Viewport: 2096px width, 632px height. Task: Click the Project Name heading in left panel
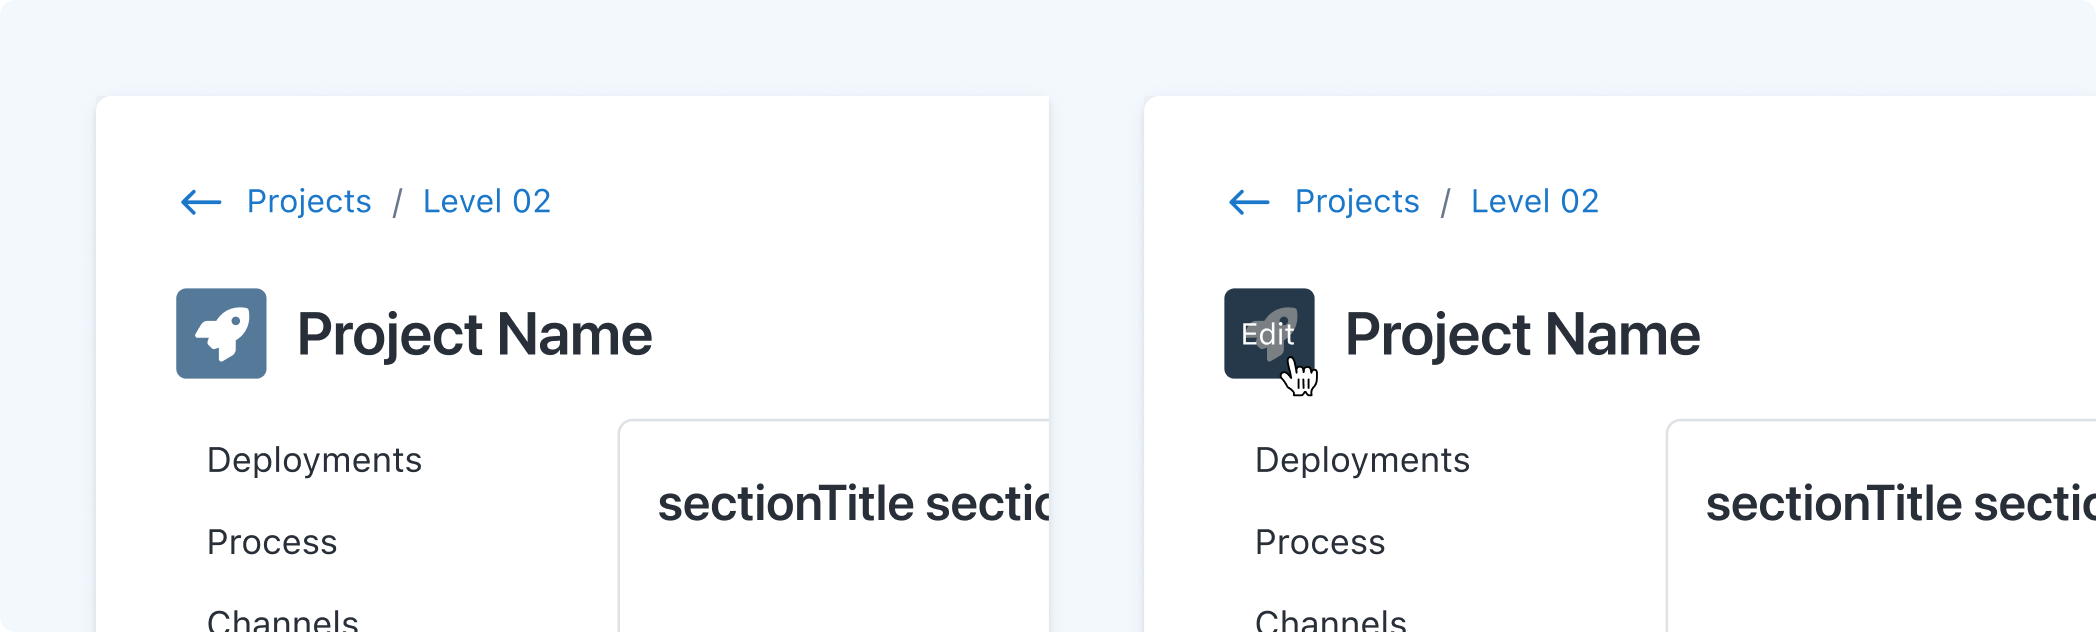[475, 334]
